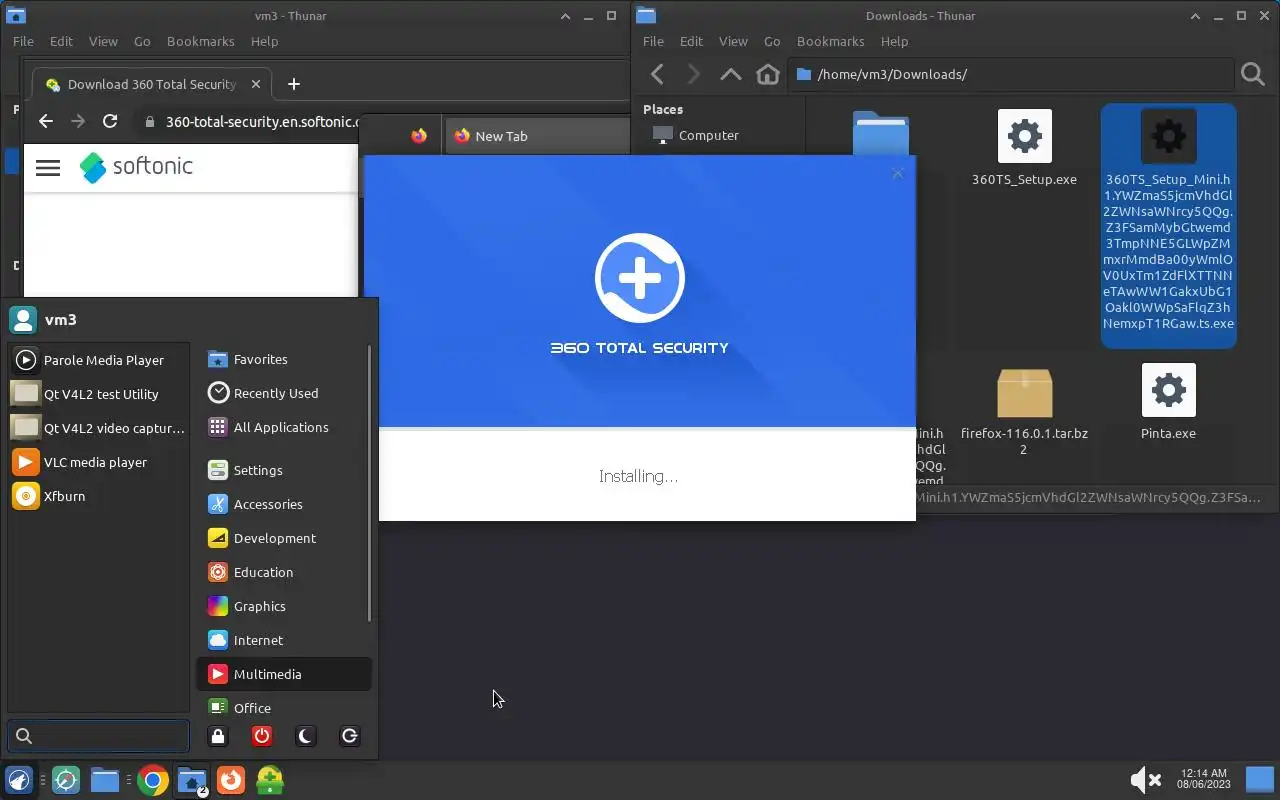Open the Education category
Image resolution: width=1280 pixels, height=800 pixels.
coord(283,572)
